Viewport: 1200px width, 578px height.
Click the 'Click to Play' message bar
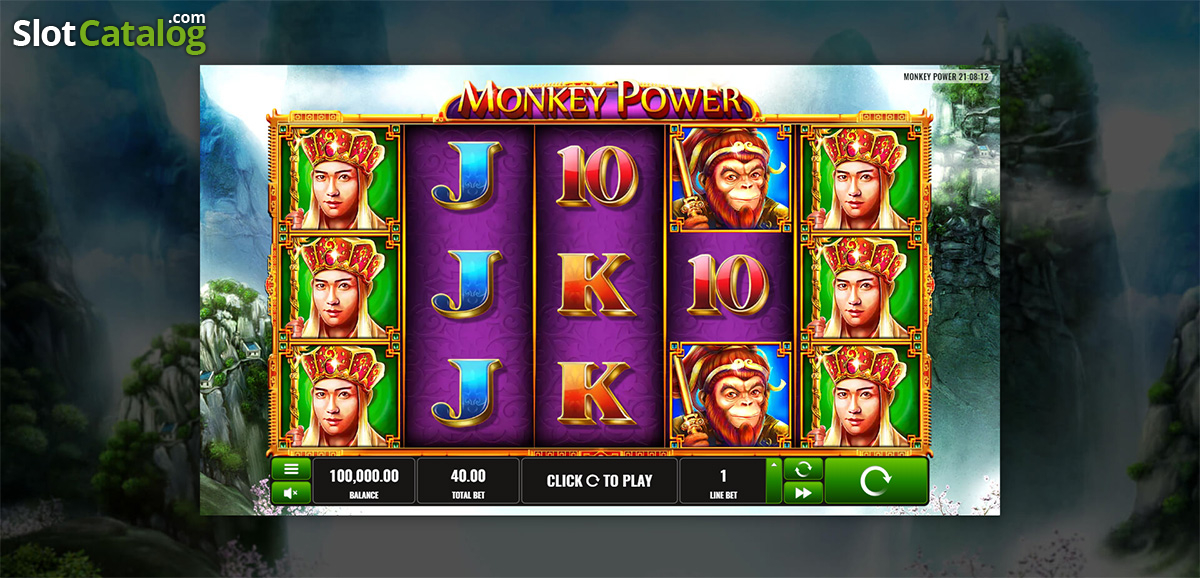coord(599,481)
